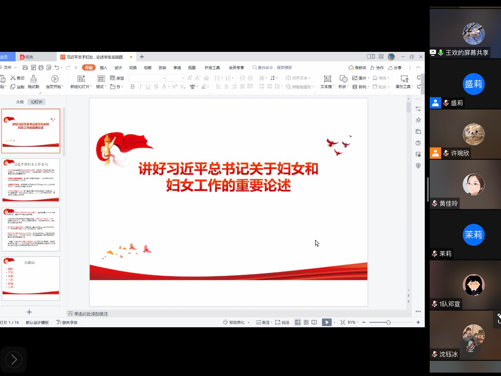
Task: Open the Design ribbon tab
Action: click(118, 68)
